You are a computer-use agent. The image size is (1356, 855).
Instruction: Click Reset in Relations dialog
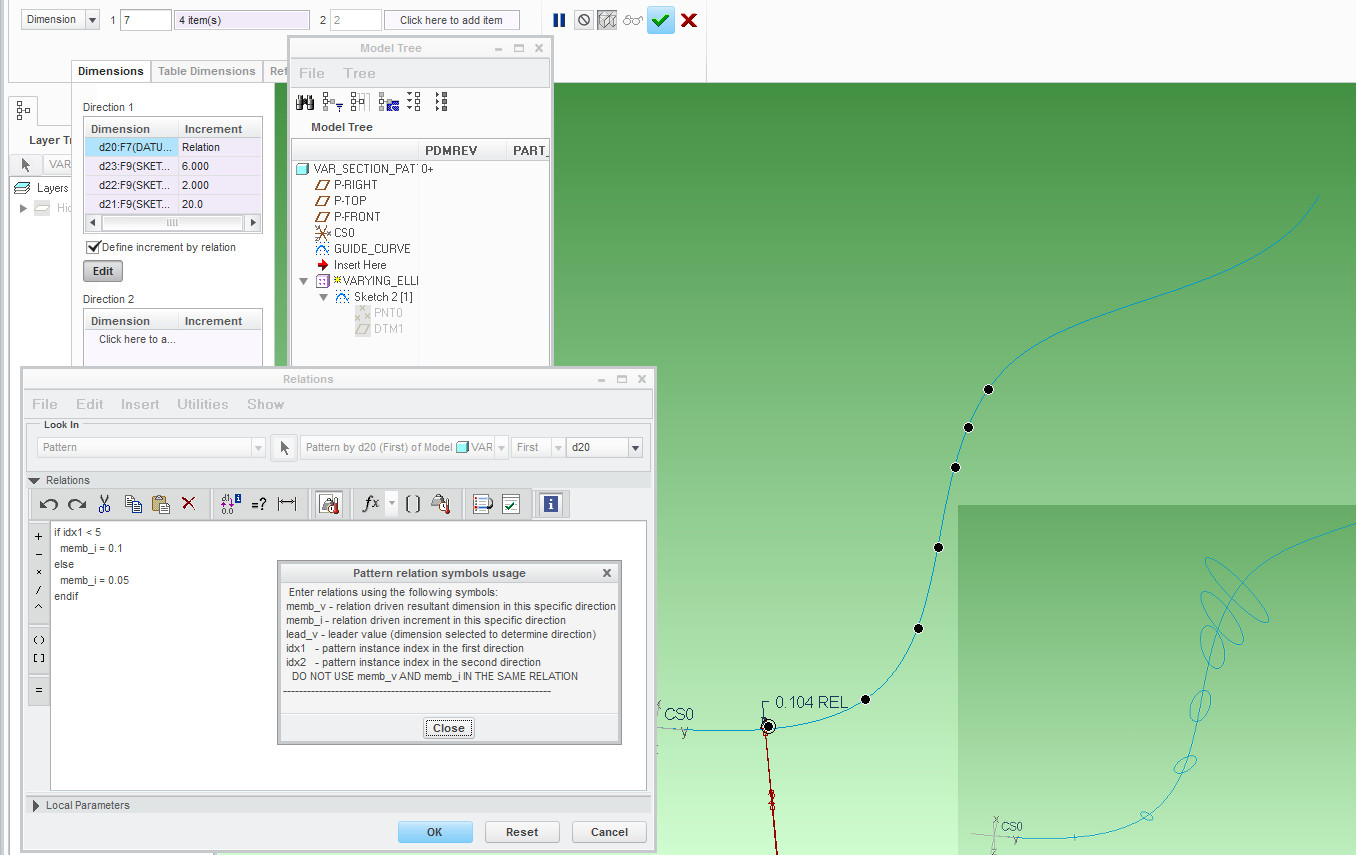pos(522,832)
